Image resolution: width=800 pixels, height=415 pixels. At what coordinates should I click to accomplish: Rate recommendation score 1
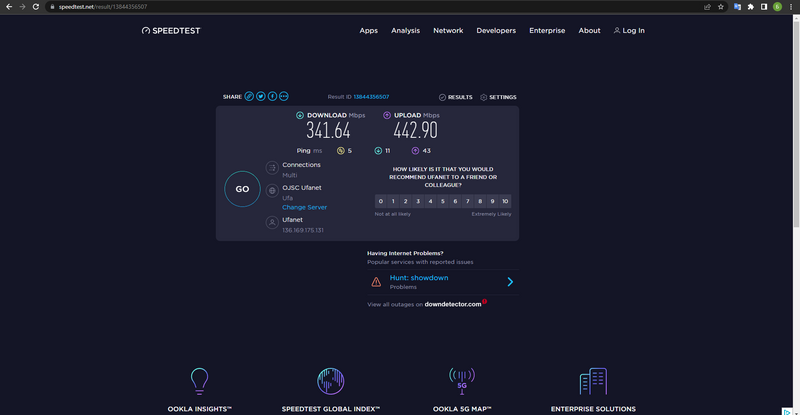(x=393, y=201)
